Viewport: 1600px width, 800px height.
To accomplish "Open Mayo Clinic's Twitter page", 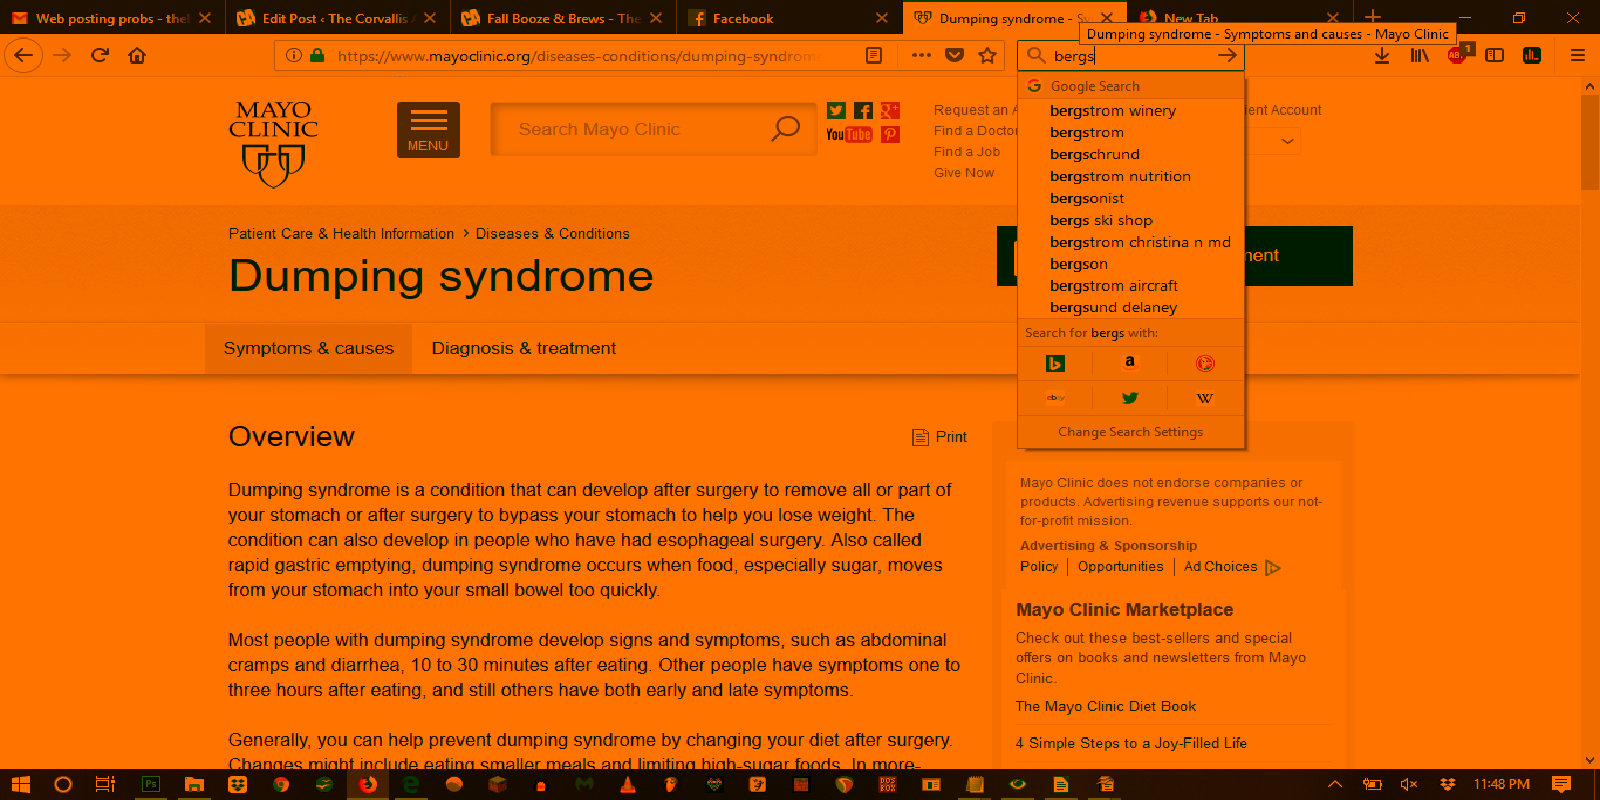I will (x=837, y=111).
